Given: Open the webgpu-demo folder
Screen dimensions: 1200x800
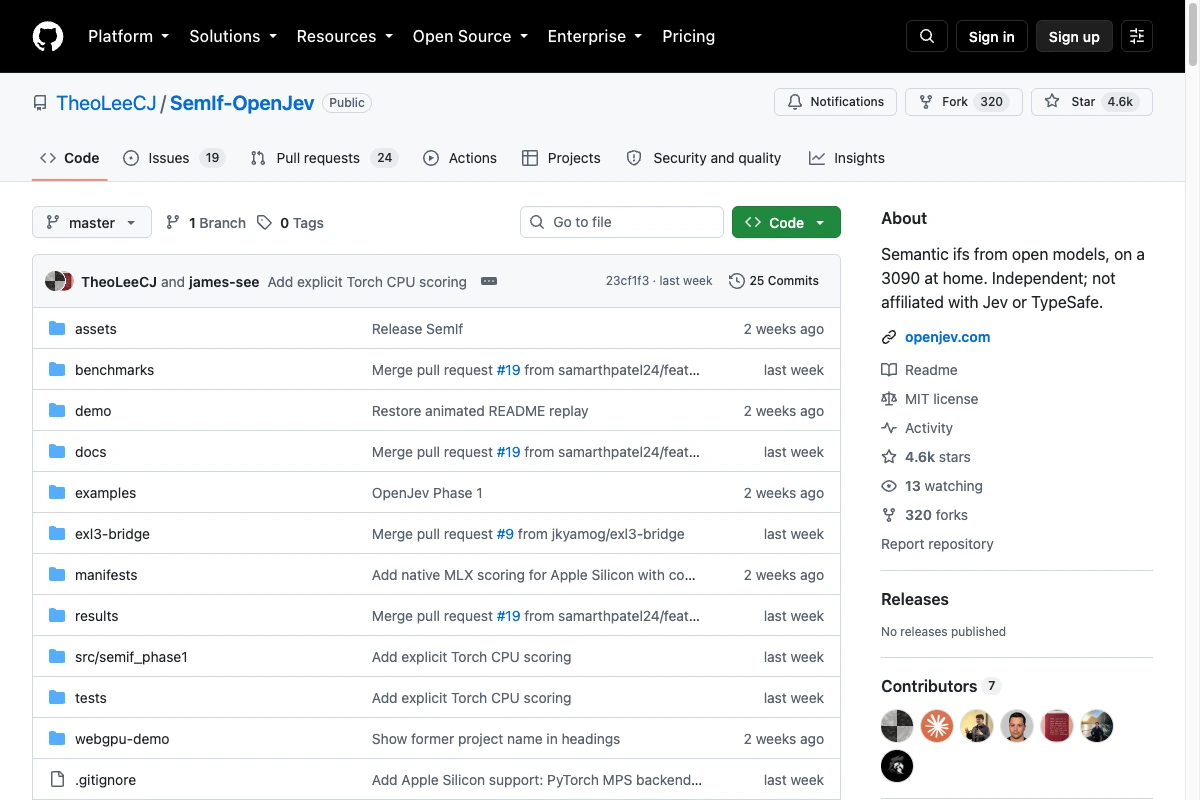Looking at the screenshot, I should pyautogui.click(x=122, y=739).
